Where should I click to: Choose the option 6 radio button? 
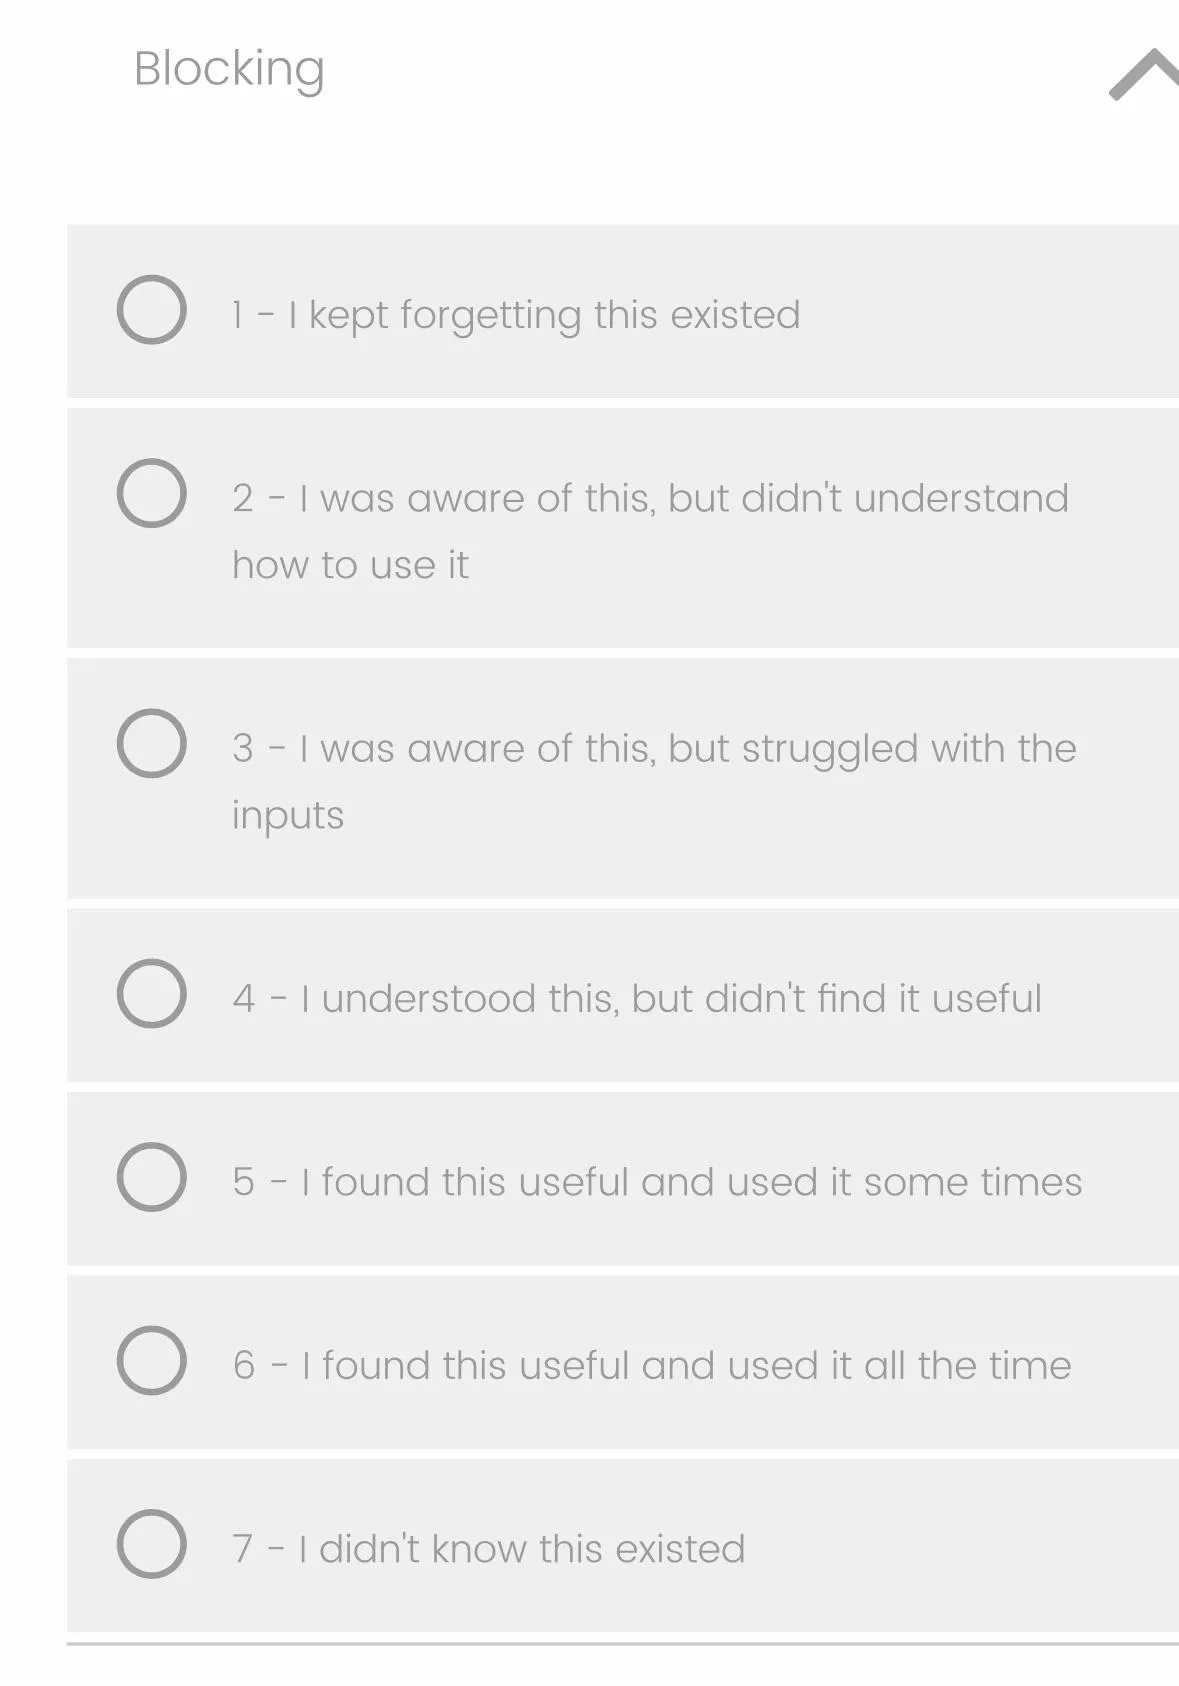[x=151, y=1360]
